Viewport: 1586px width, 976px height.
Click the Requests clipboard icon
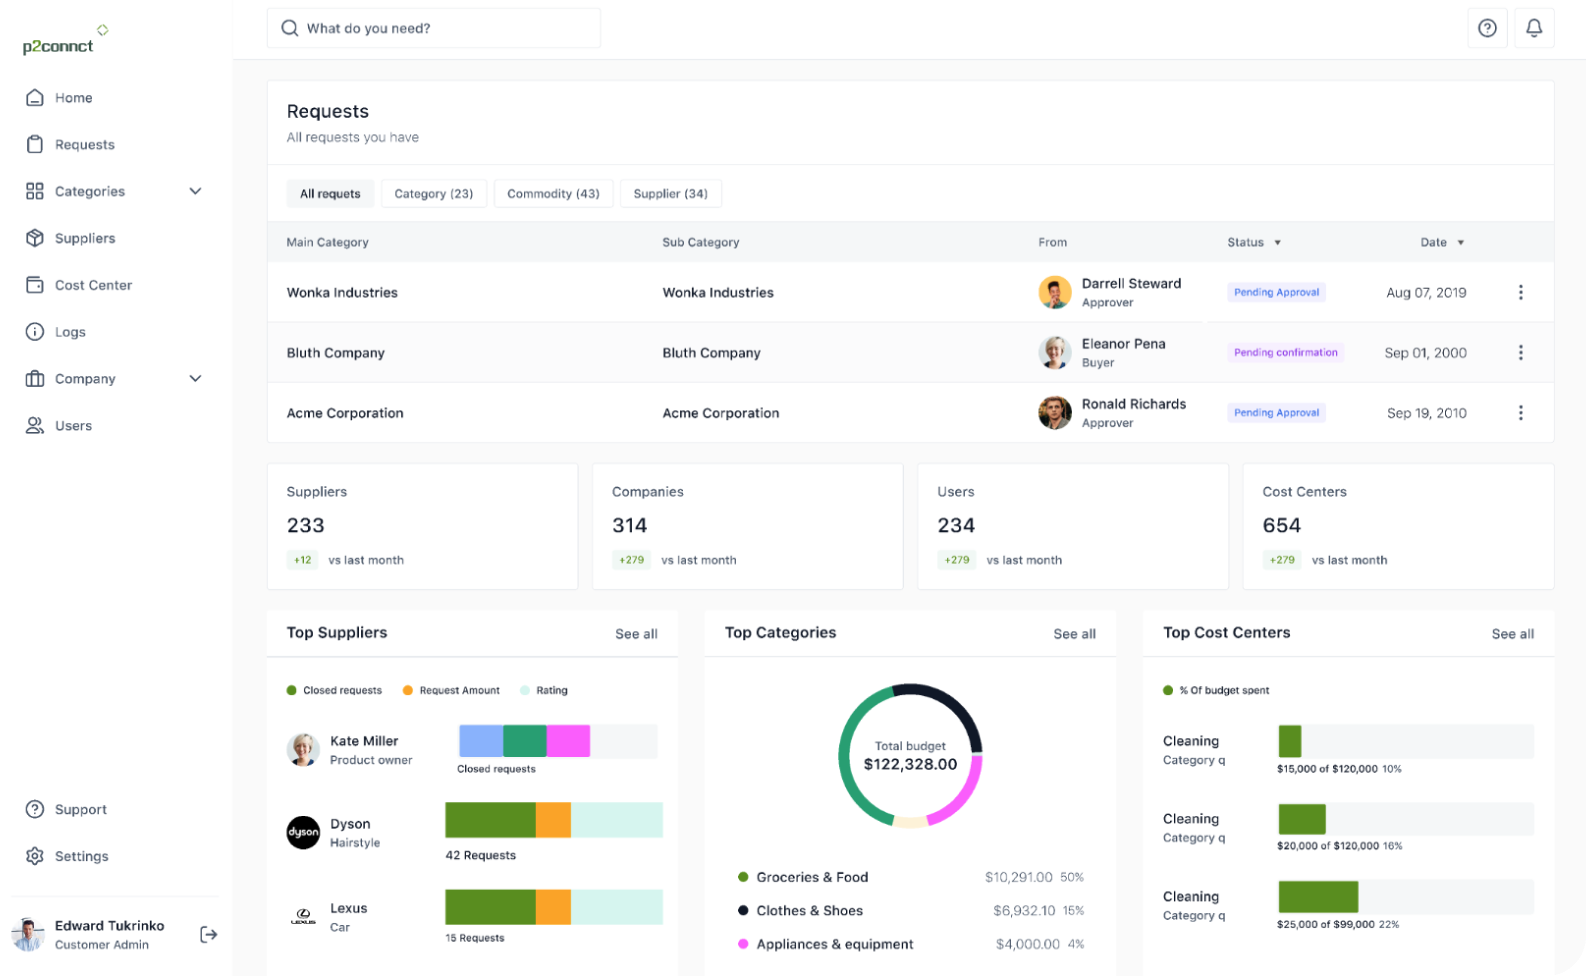pos(35,144)
